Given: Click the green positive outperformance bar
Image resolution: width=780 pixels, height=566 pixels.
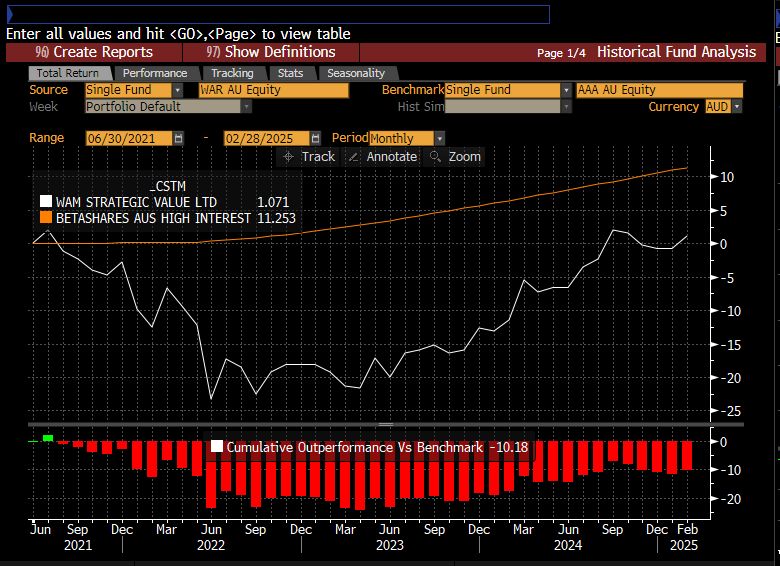Looking at the screenshot, I should (x=48, y=438).
